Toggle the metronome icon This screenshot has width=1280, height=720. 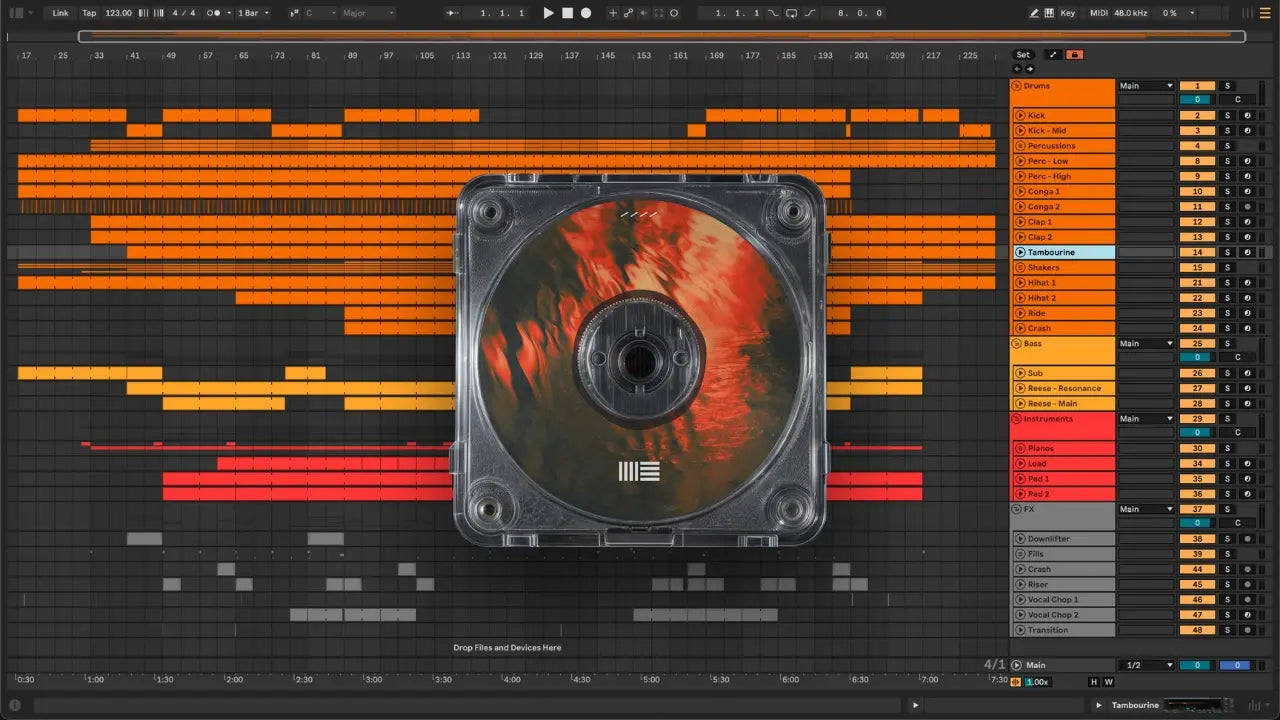(214, 13)
